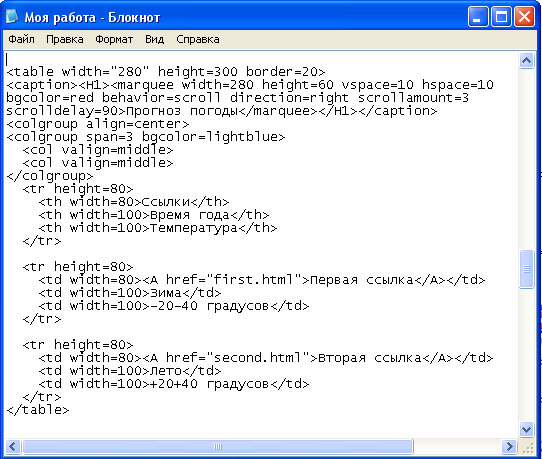Maximize the Блокнот window
542x459 pixels.
(x=501, y=17)
